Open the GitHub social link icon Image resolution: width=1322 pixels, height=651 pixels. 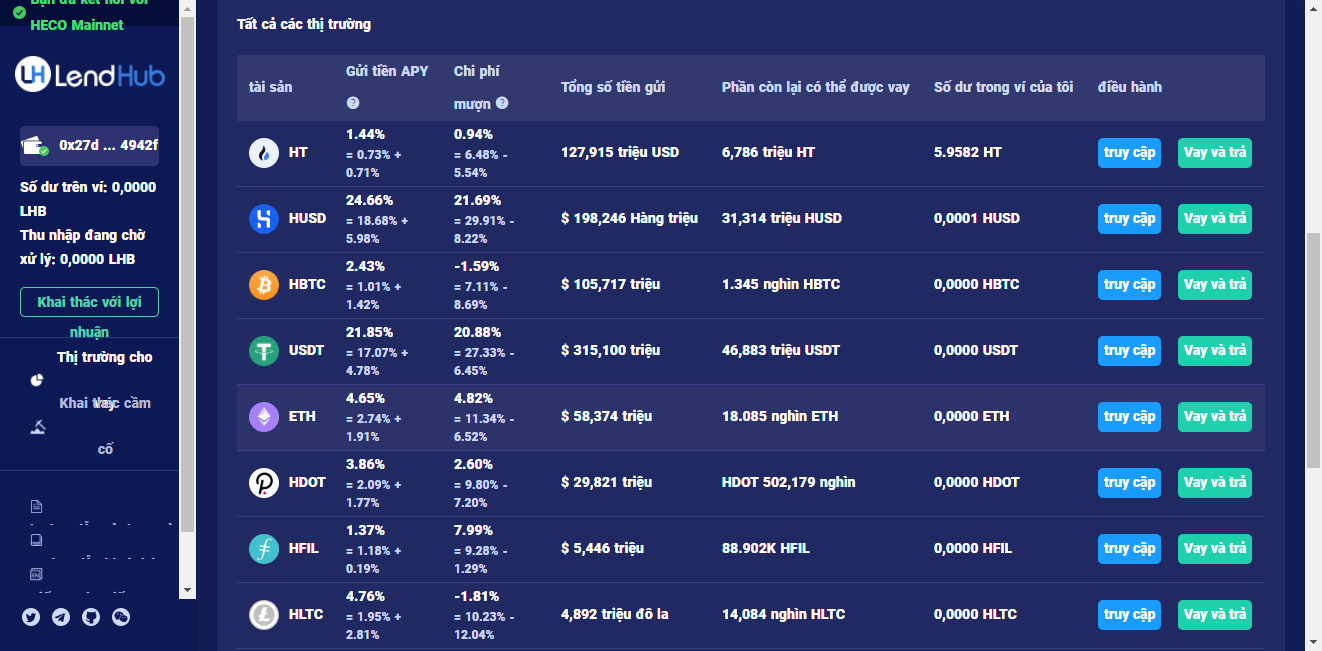91,617
